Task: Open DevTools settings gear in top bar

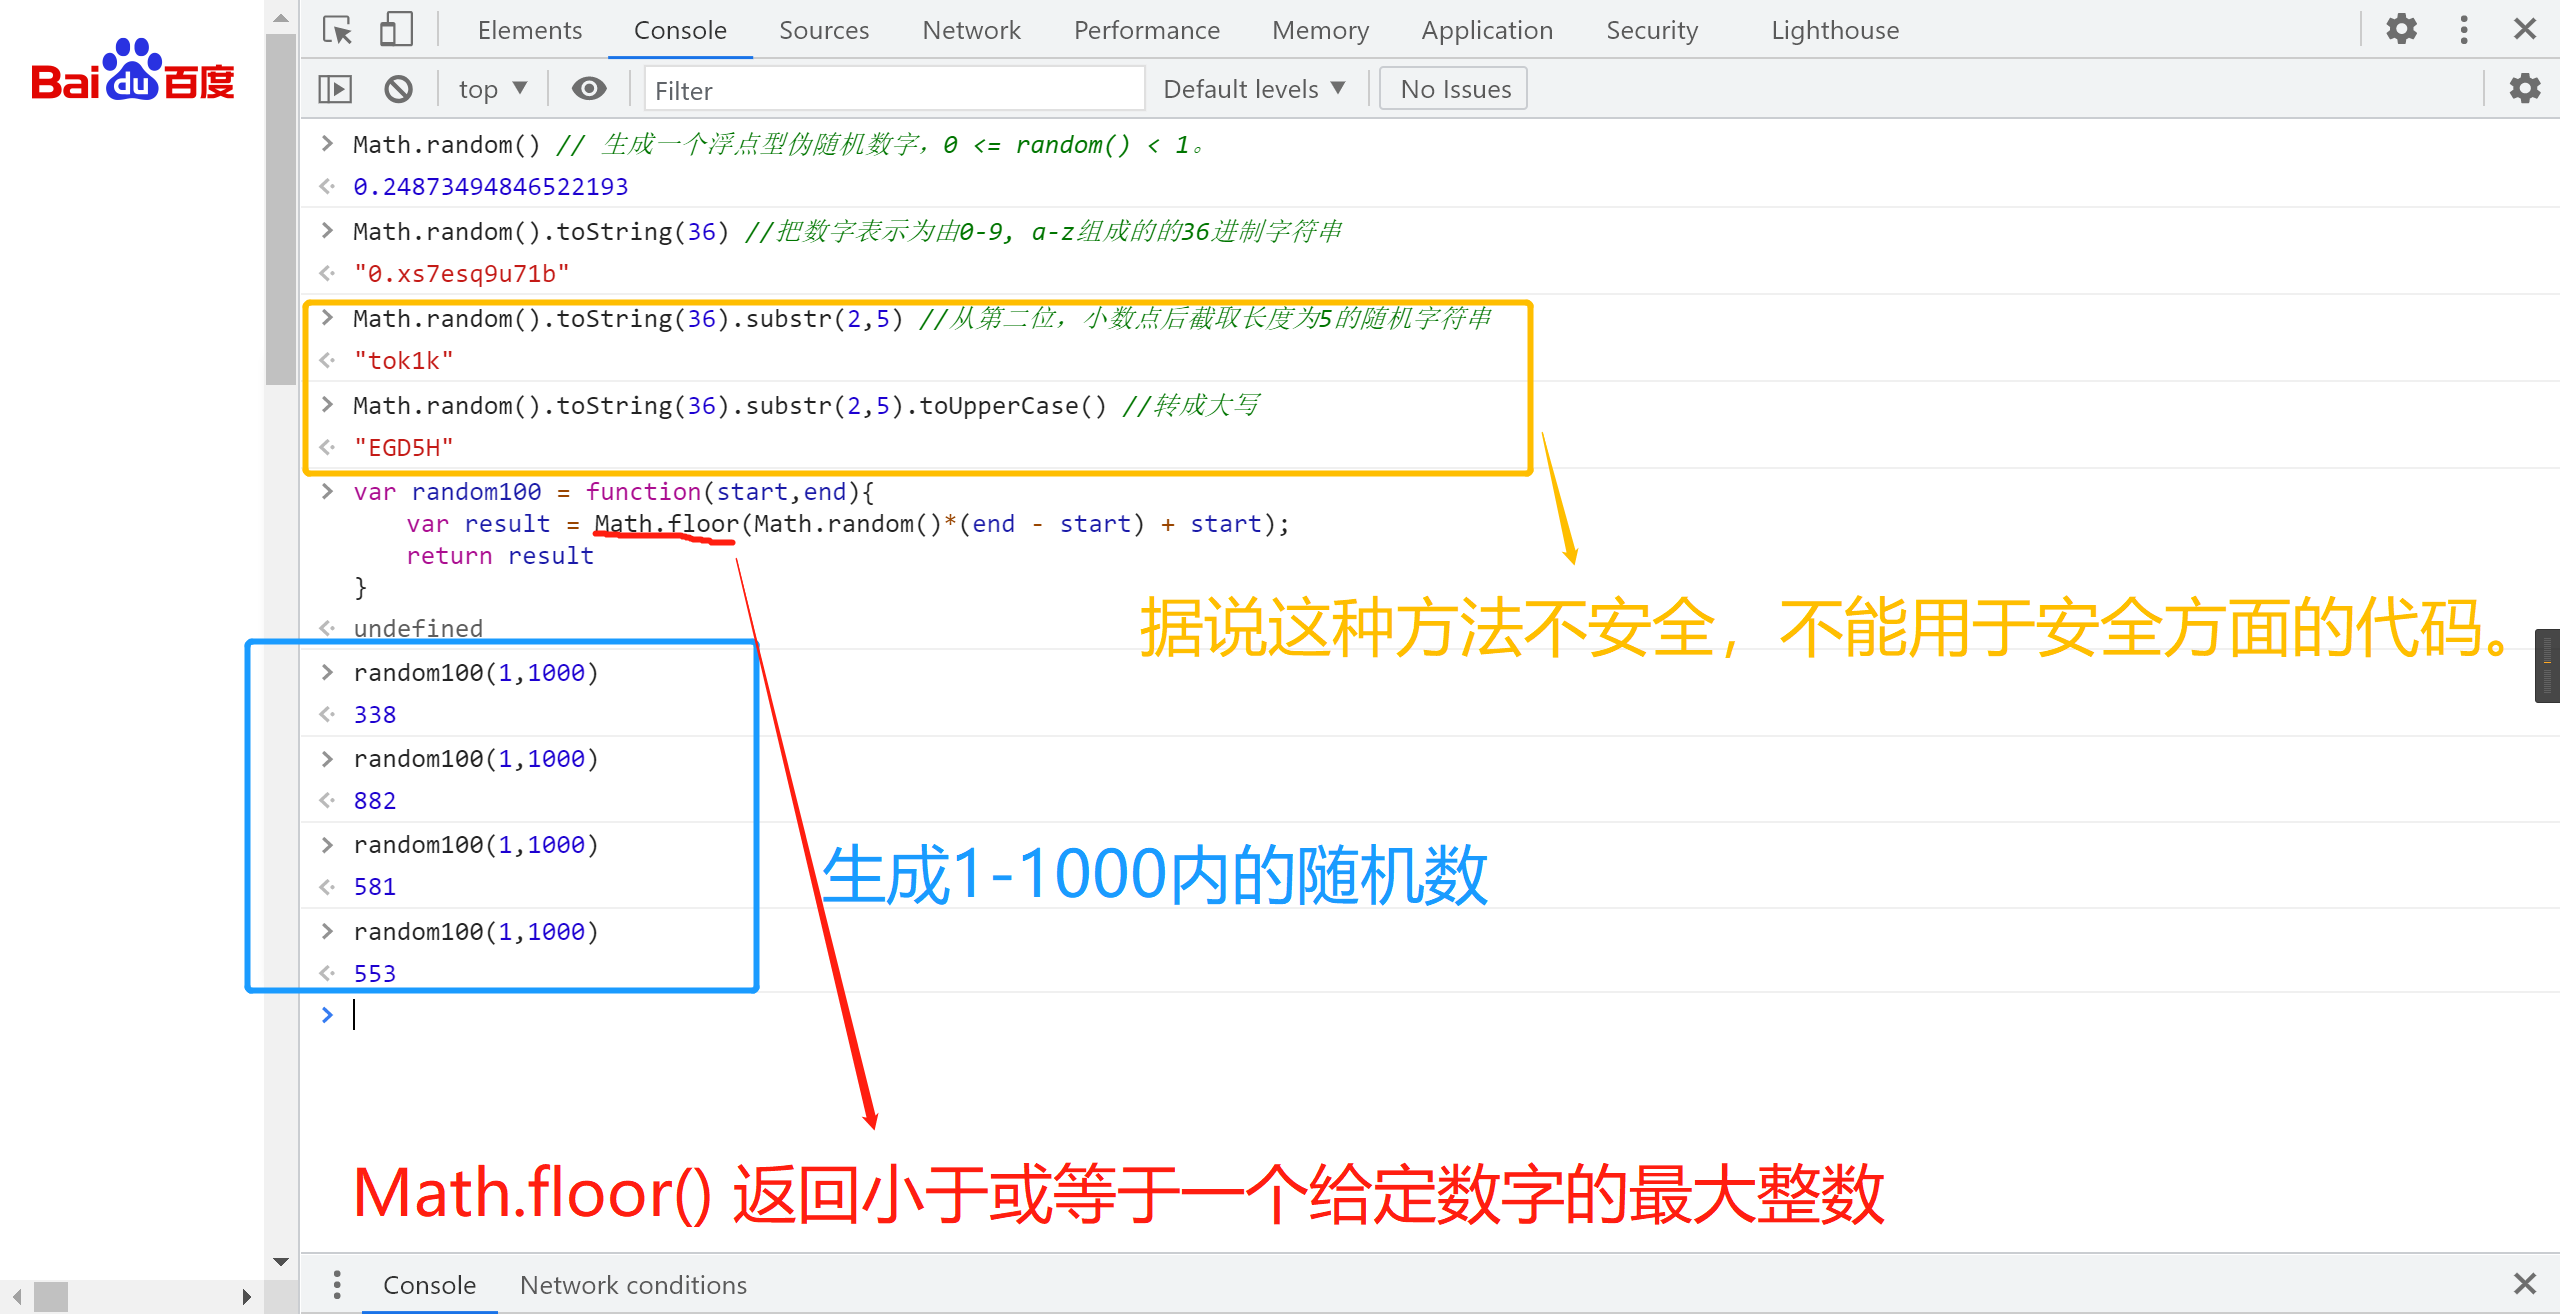Action: [2401, 30]
